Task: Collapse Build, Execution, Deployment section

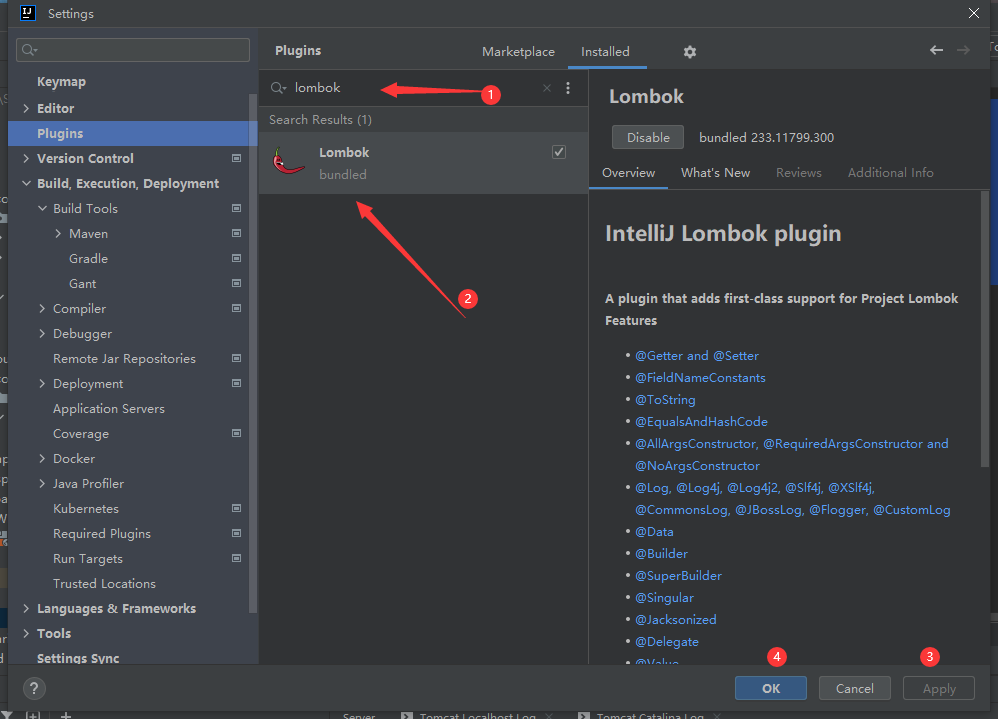Action: [26, 183]
